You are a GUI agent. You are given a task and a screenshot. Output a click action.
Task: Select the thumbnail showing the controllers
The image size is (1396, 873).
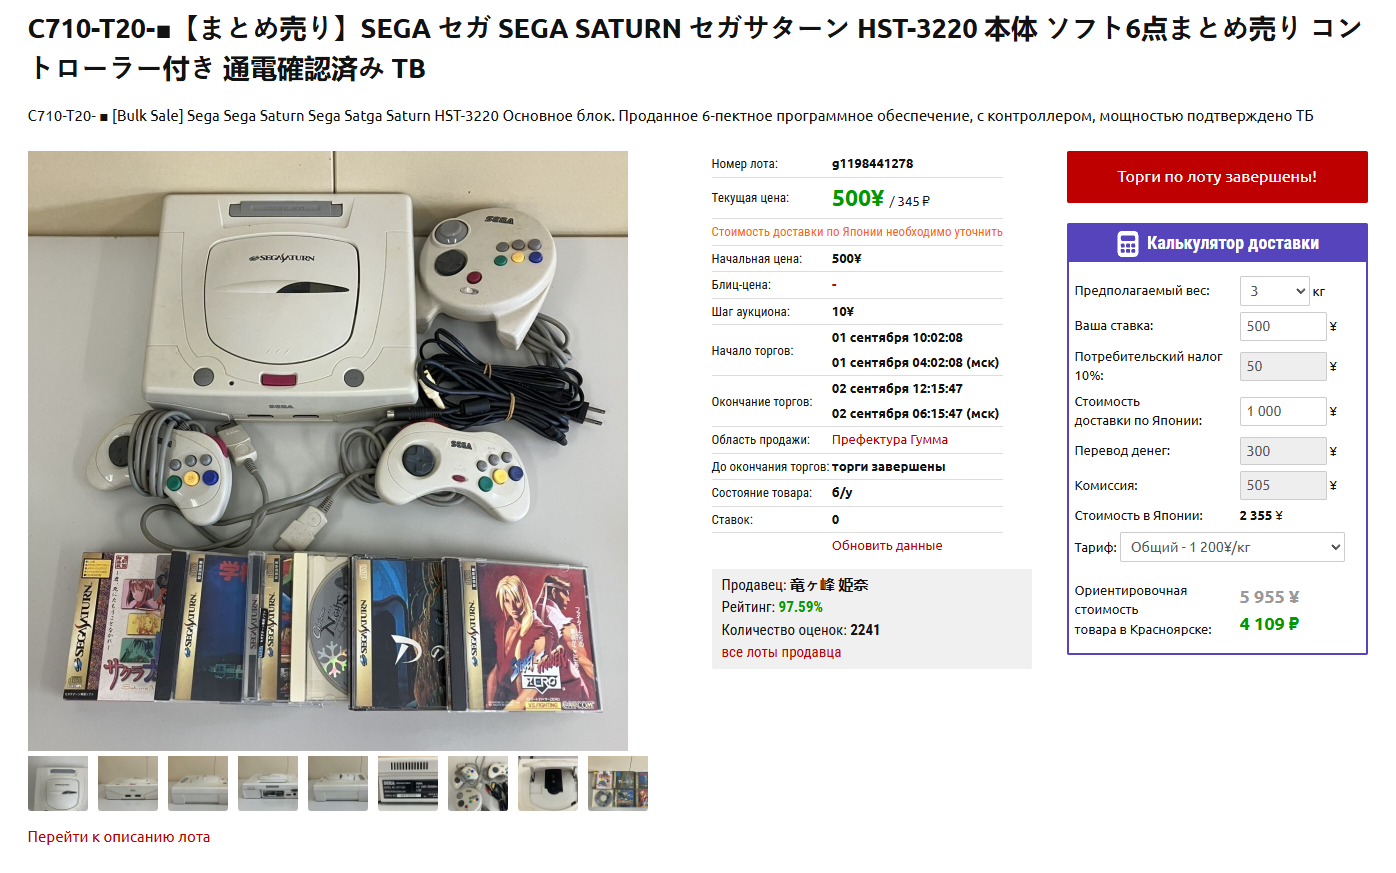[478, 783]
